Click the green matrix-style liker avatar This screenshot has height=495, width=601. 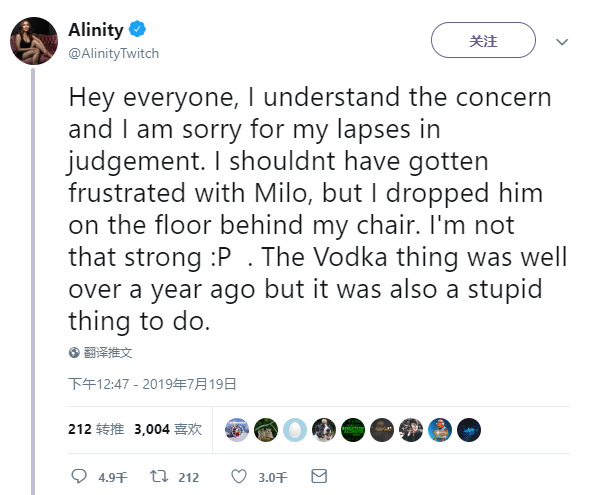(352, 429)
